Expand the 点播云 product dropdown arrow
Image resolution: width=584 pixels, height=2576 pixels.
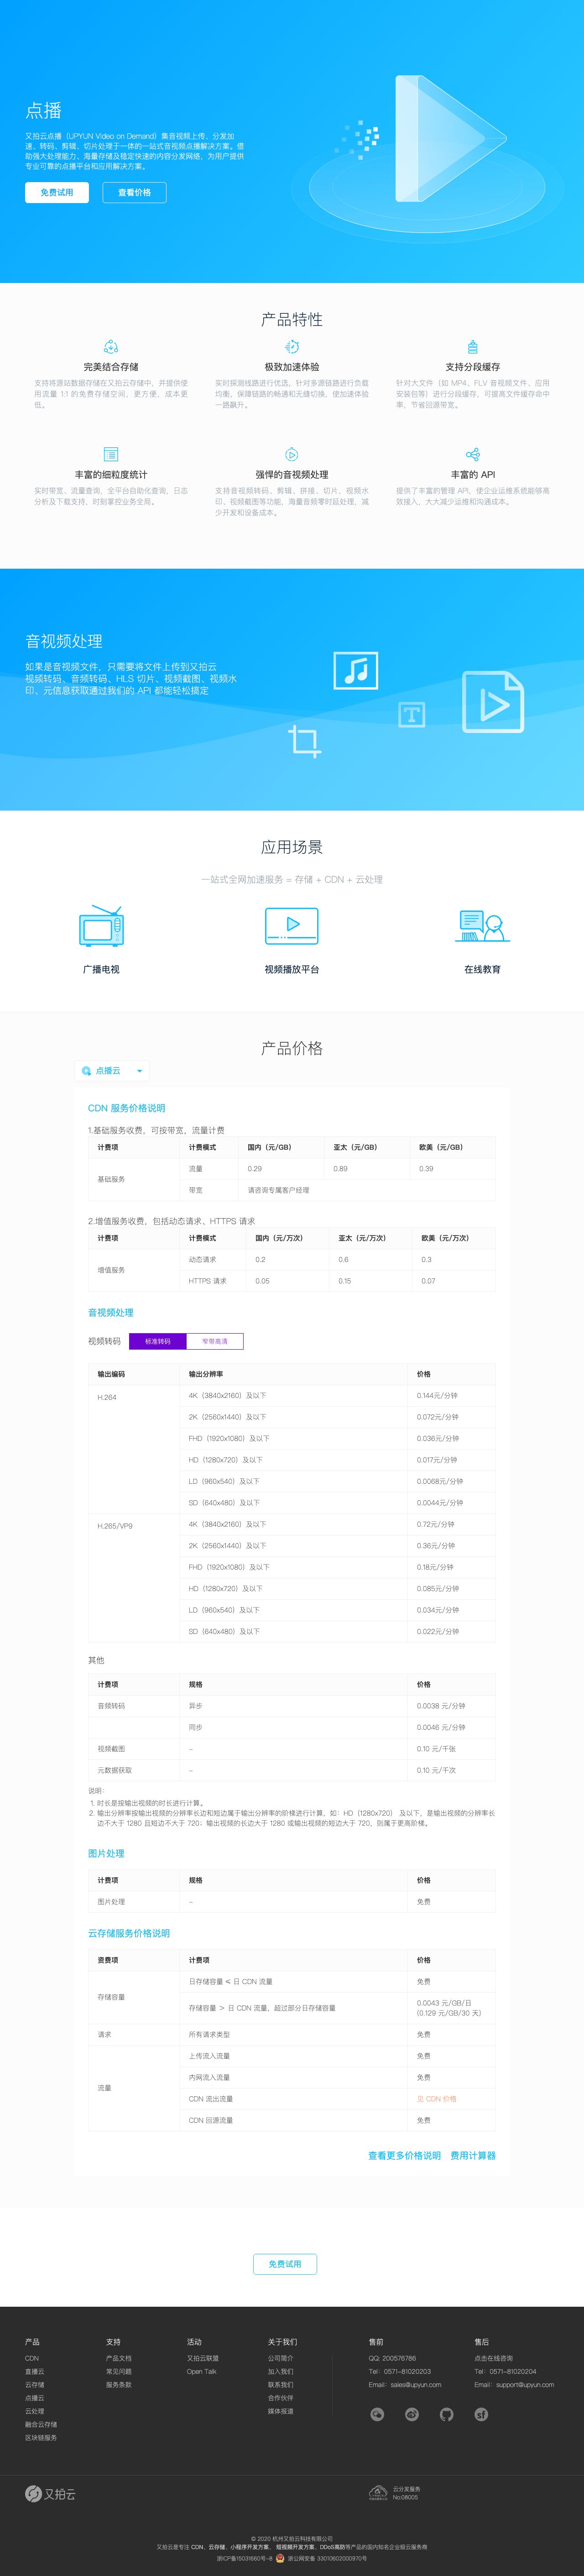pyautogui.click(x=139, y=1071)
